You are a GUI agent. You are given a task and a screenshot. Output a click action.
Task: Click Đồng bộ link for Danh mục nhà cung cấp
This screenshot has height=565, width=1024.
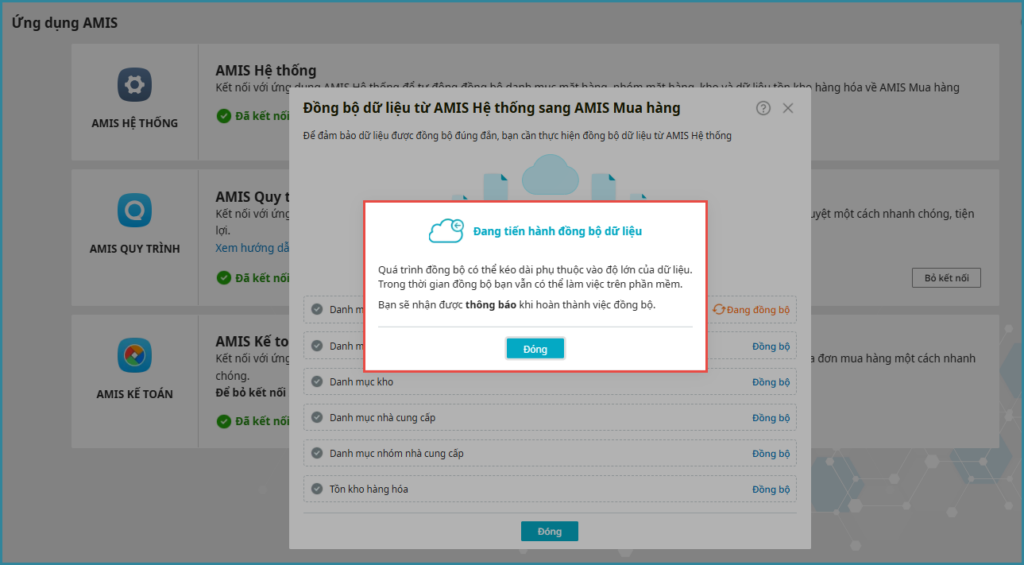[x=771, y=418]
